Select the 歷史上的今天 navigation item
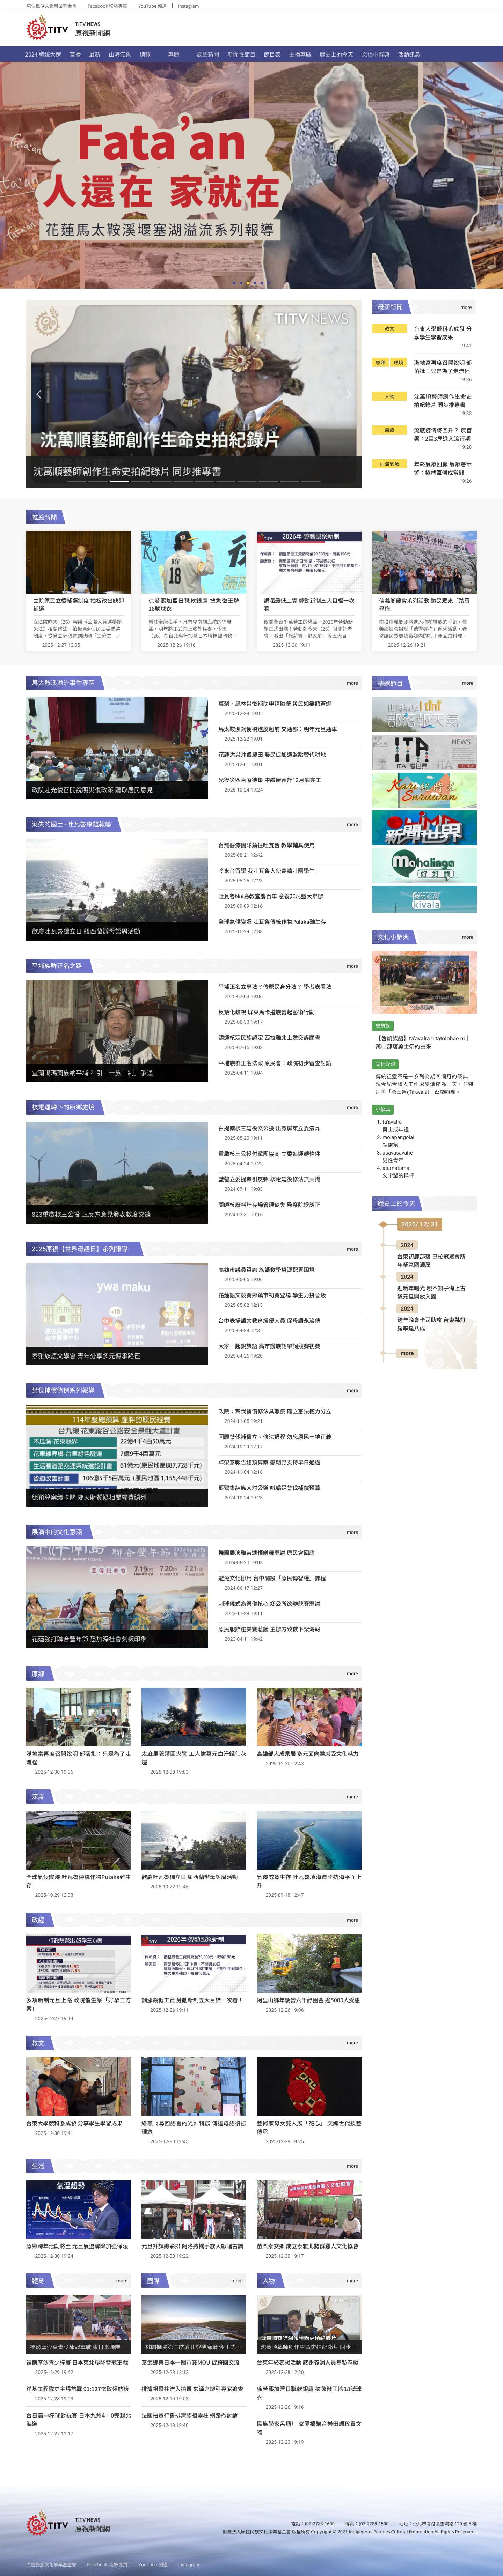This screenshot has height=2576, width=503. tap(336, 54)
